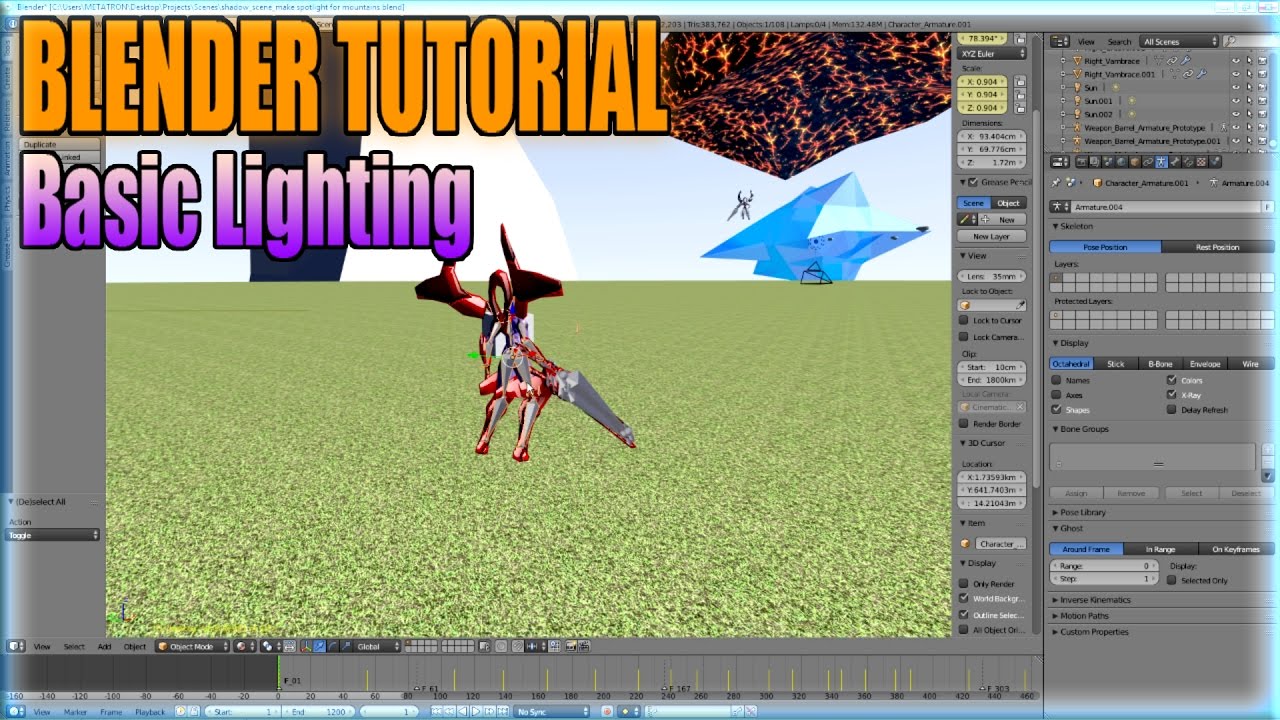Image resolution: width=1280 pixels, height=720 pixels.
Task: Enable the Delay Refresh checkbox
Action: tap(1171, 410)
